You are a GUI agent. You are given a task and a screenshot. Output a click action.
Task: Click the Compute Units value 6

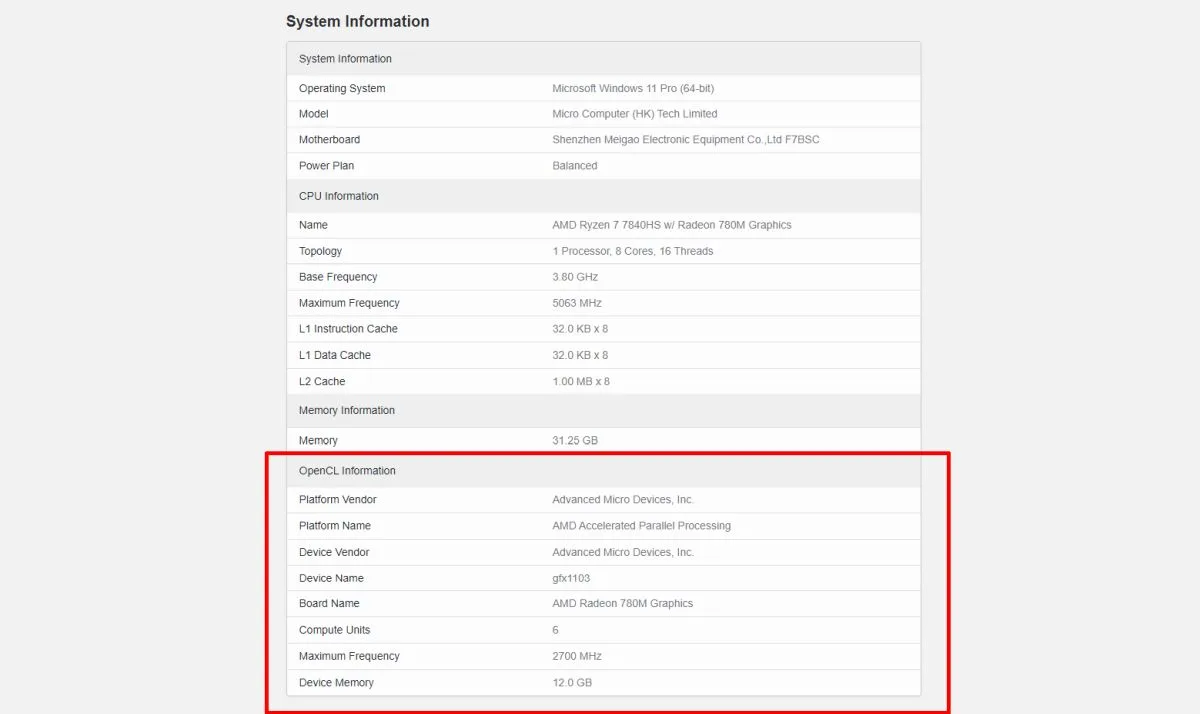(555, 630)
